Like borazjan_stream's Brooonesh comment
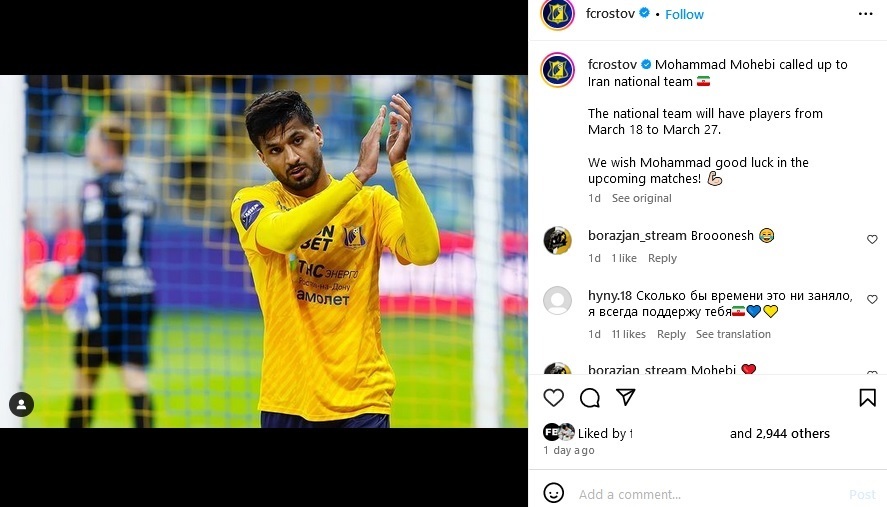The height and width of the screenshot is (507, 887). click(872, 239)
